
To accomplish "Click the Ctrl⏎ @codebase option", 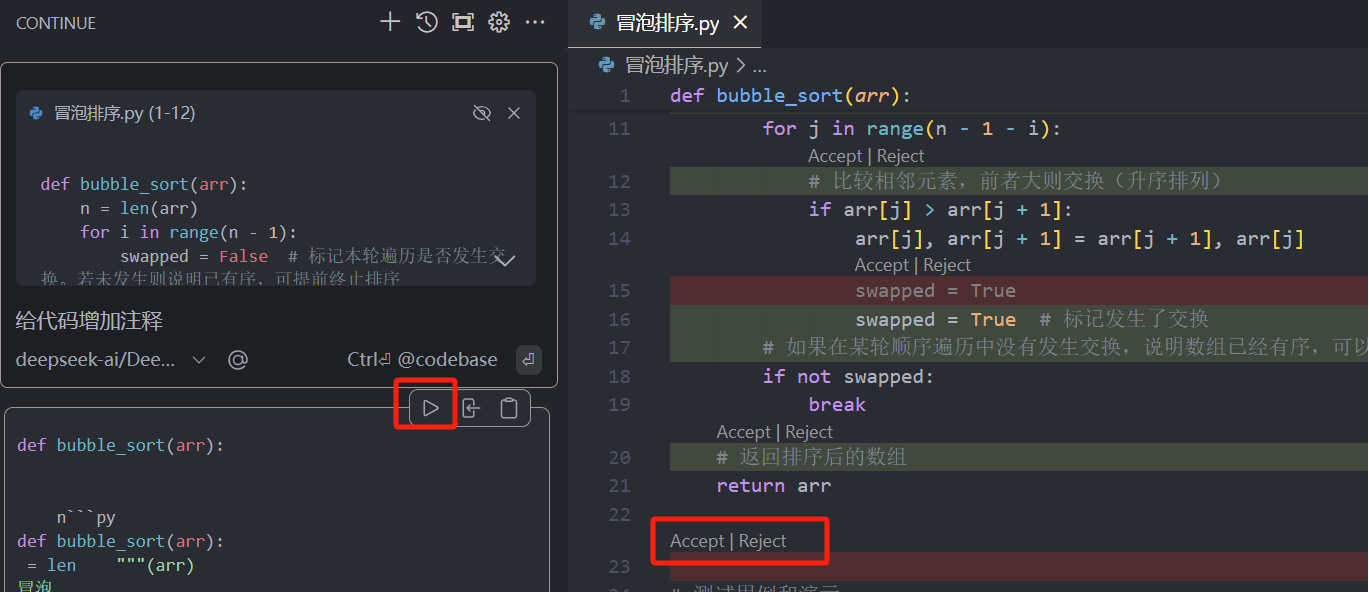I will 422,359.
